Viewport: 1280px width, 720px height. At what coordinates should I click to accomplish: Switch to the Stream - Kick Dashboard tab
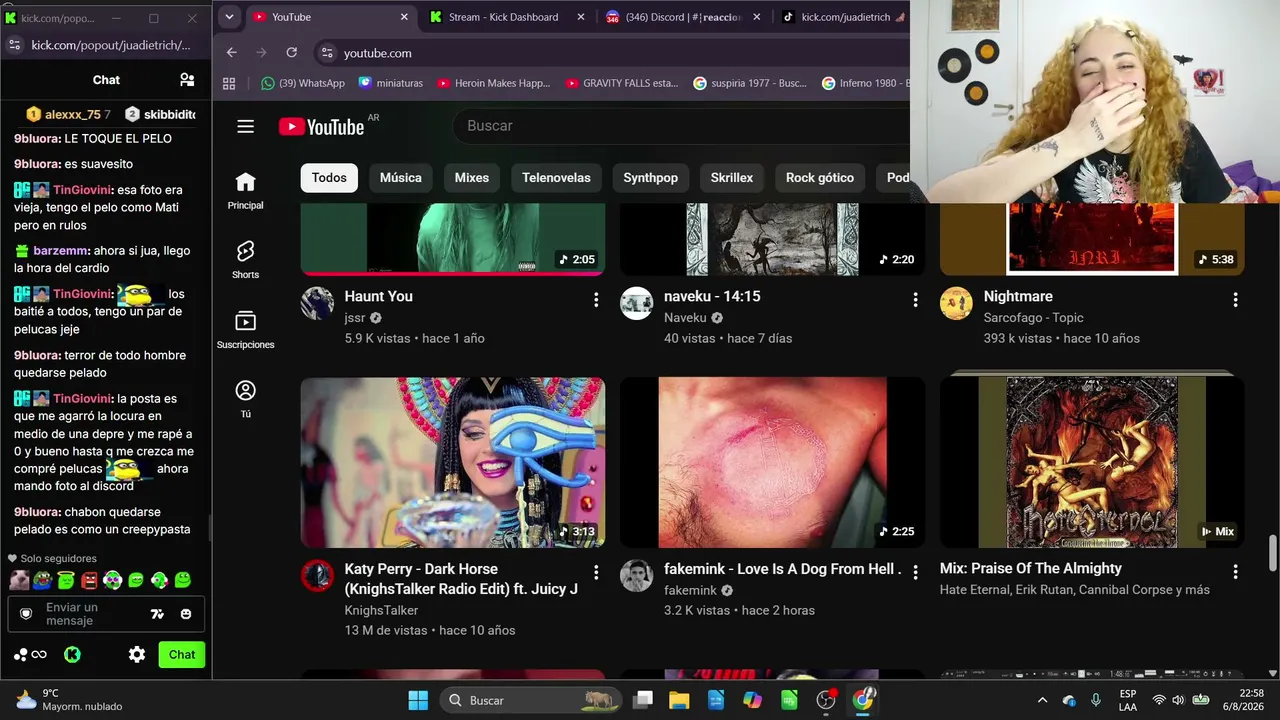click(507, 17)
